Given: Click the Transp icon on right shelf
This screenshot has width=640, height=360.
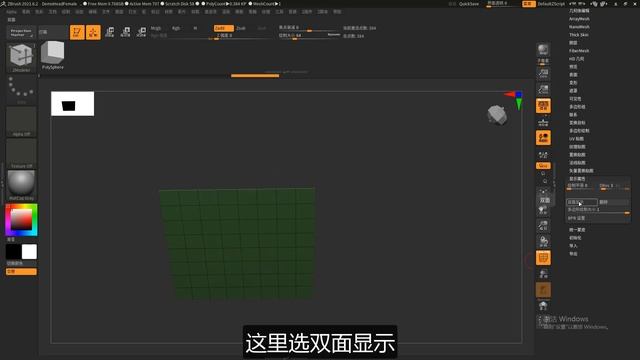Looking at the screenshot, I should 543,274.
